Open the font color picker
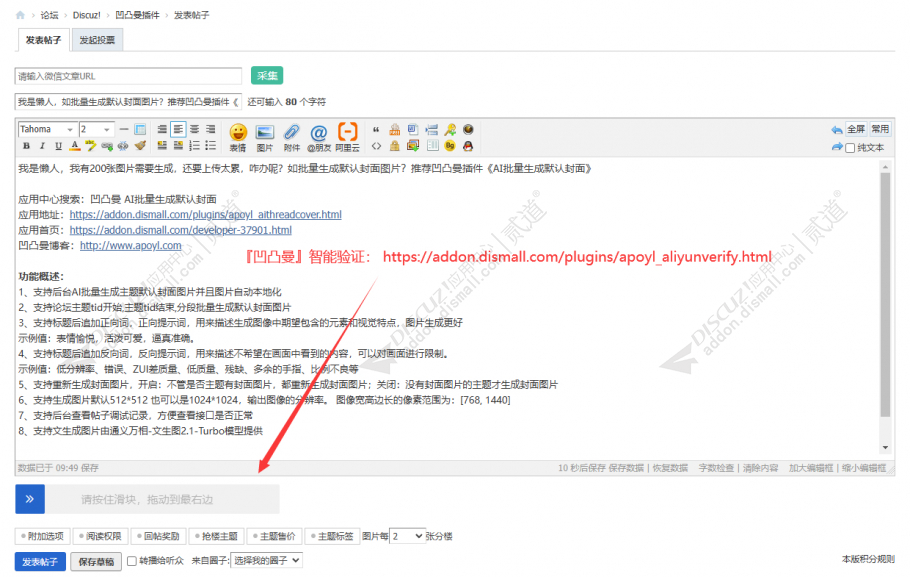 [x=74, y=146]
